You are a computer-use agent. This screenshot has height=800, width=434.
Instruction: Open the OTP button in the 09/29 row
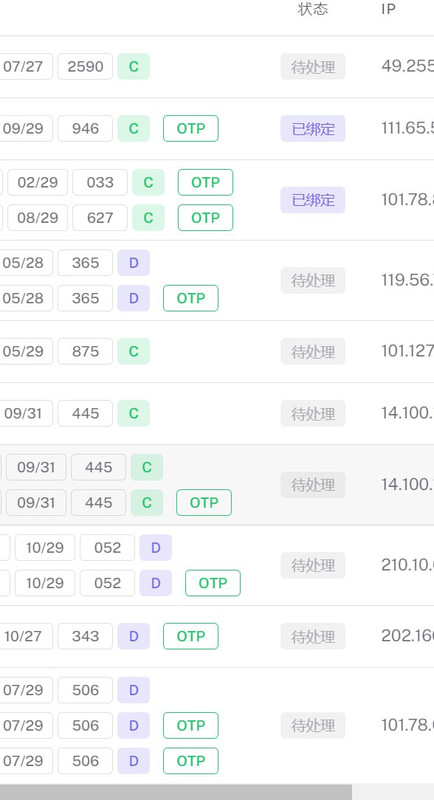click(x=191, y=129)
